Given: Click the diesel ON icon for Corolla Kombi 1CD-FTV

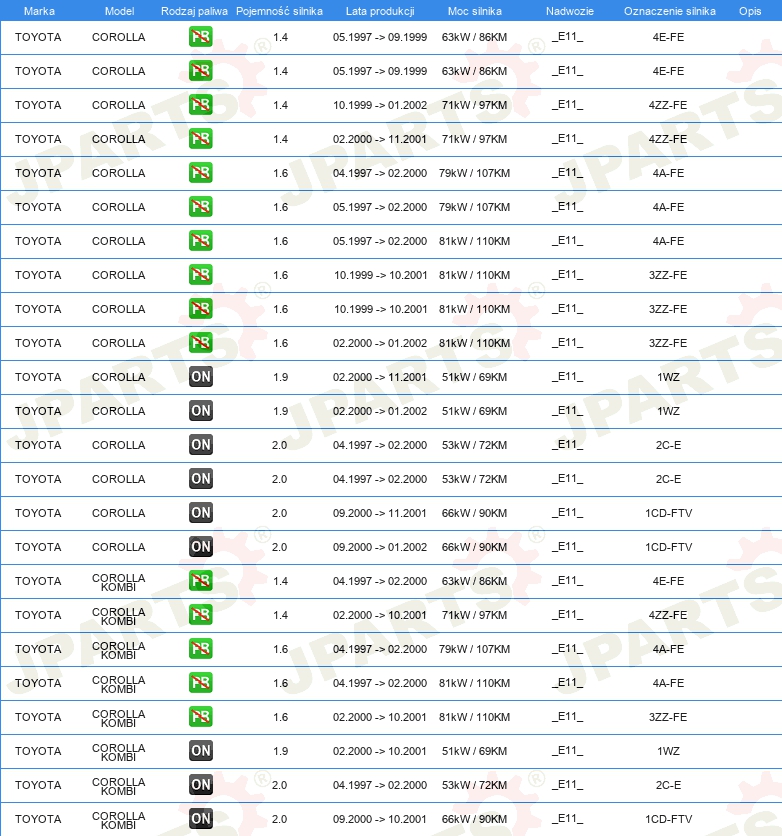Looking at the screenshot, I should [x=200, y=818].
